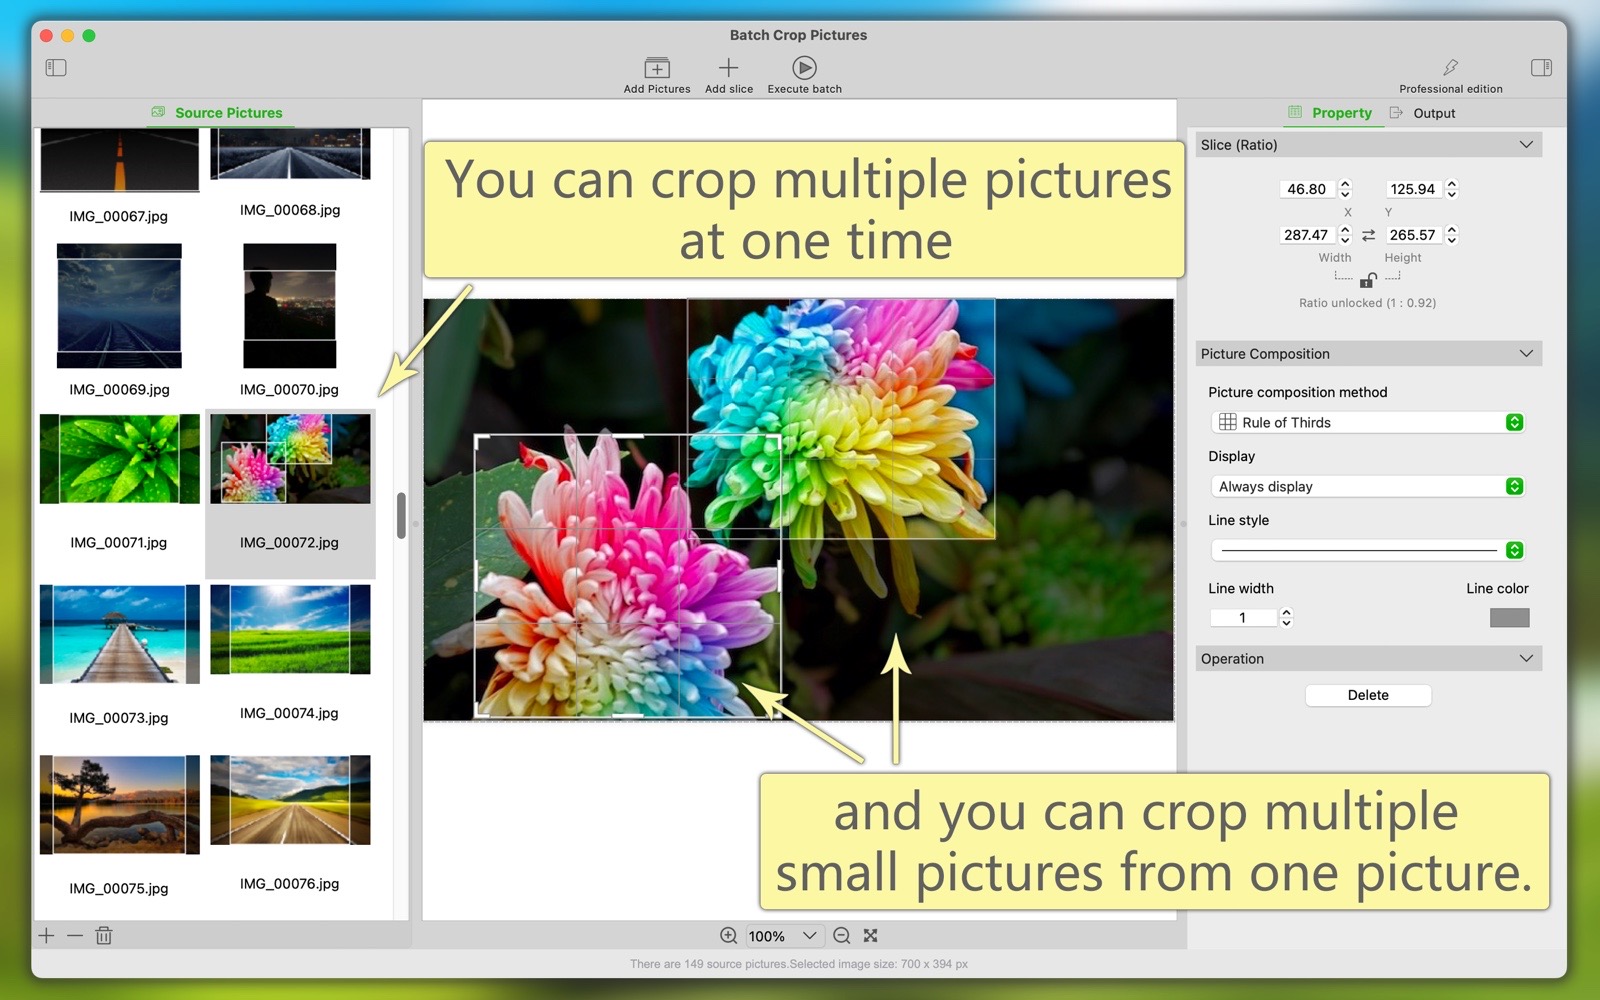Viewport: 1600px width, 1000px height.
Task: Click the Add Pictures toolbar icon
Action: [x=657, y=68]
